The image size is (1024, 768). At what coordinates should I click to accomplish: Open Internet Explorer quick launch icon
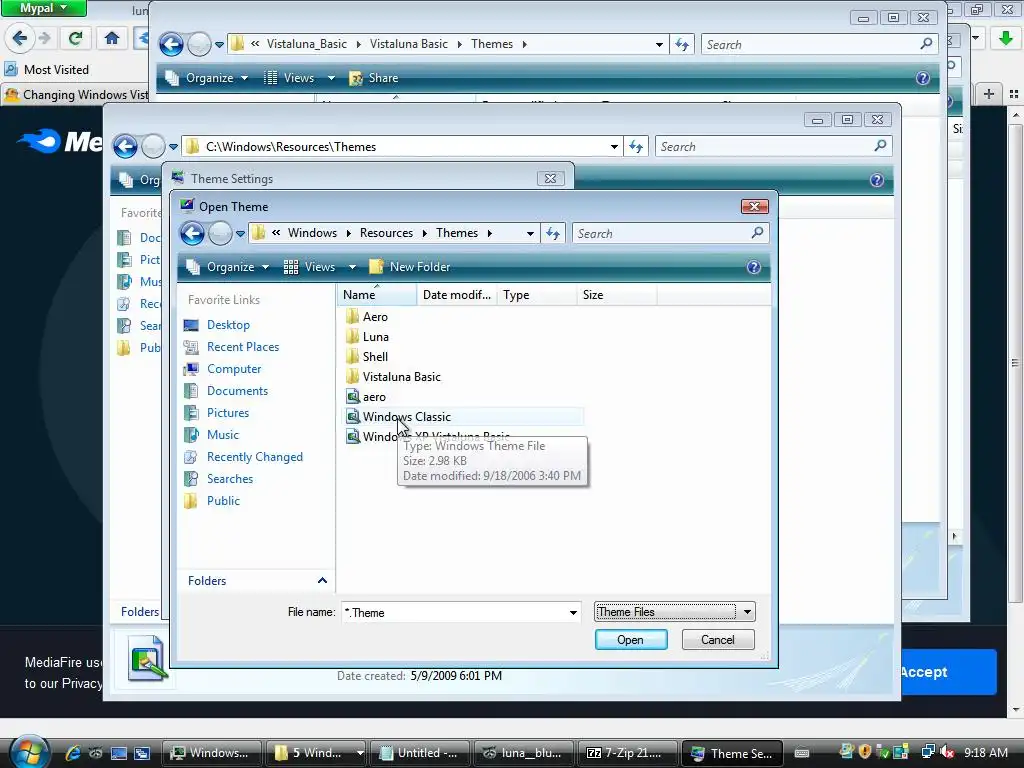click(x=72, y=753)
